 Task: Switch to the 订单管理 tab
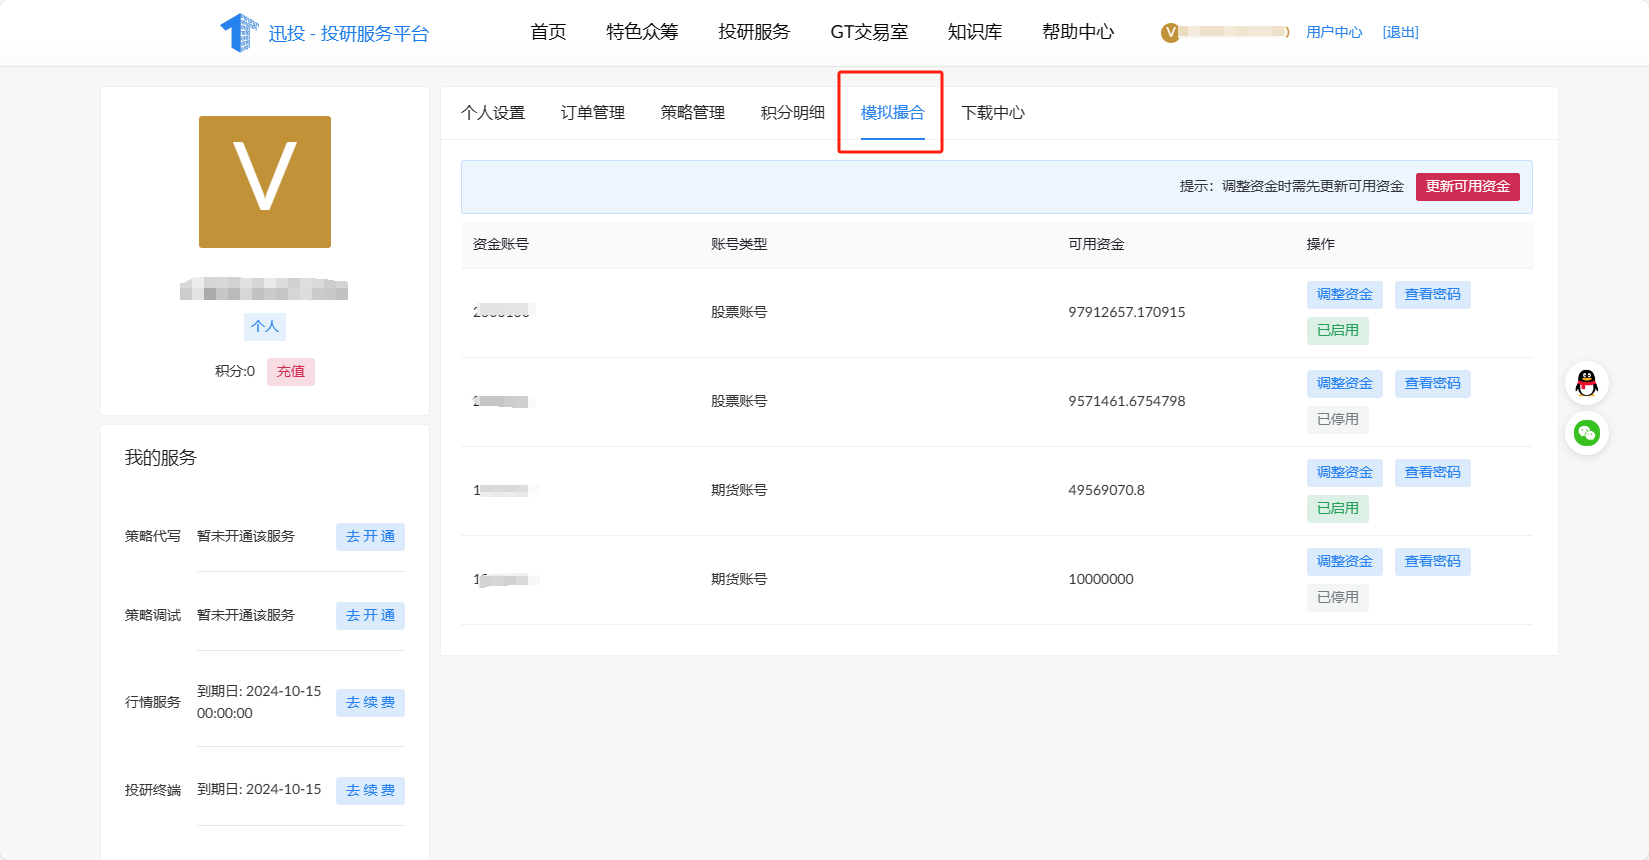pos(592,113)
